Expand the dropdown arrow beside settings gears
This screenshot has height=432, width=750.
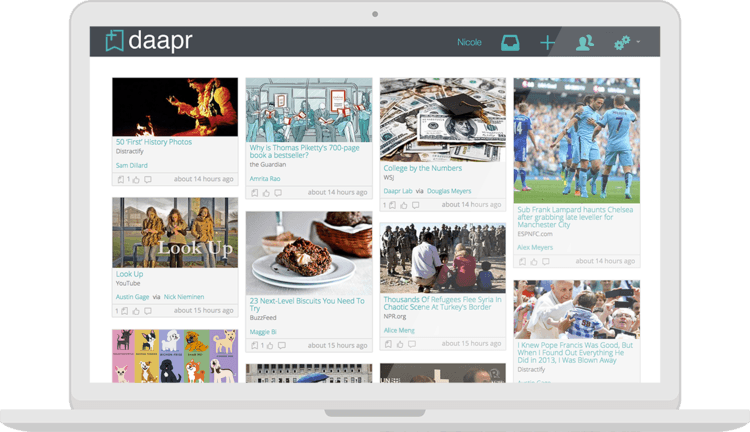pos(638,42)
